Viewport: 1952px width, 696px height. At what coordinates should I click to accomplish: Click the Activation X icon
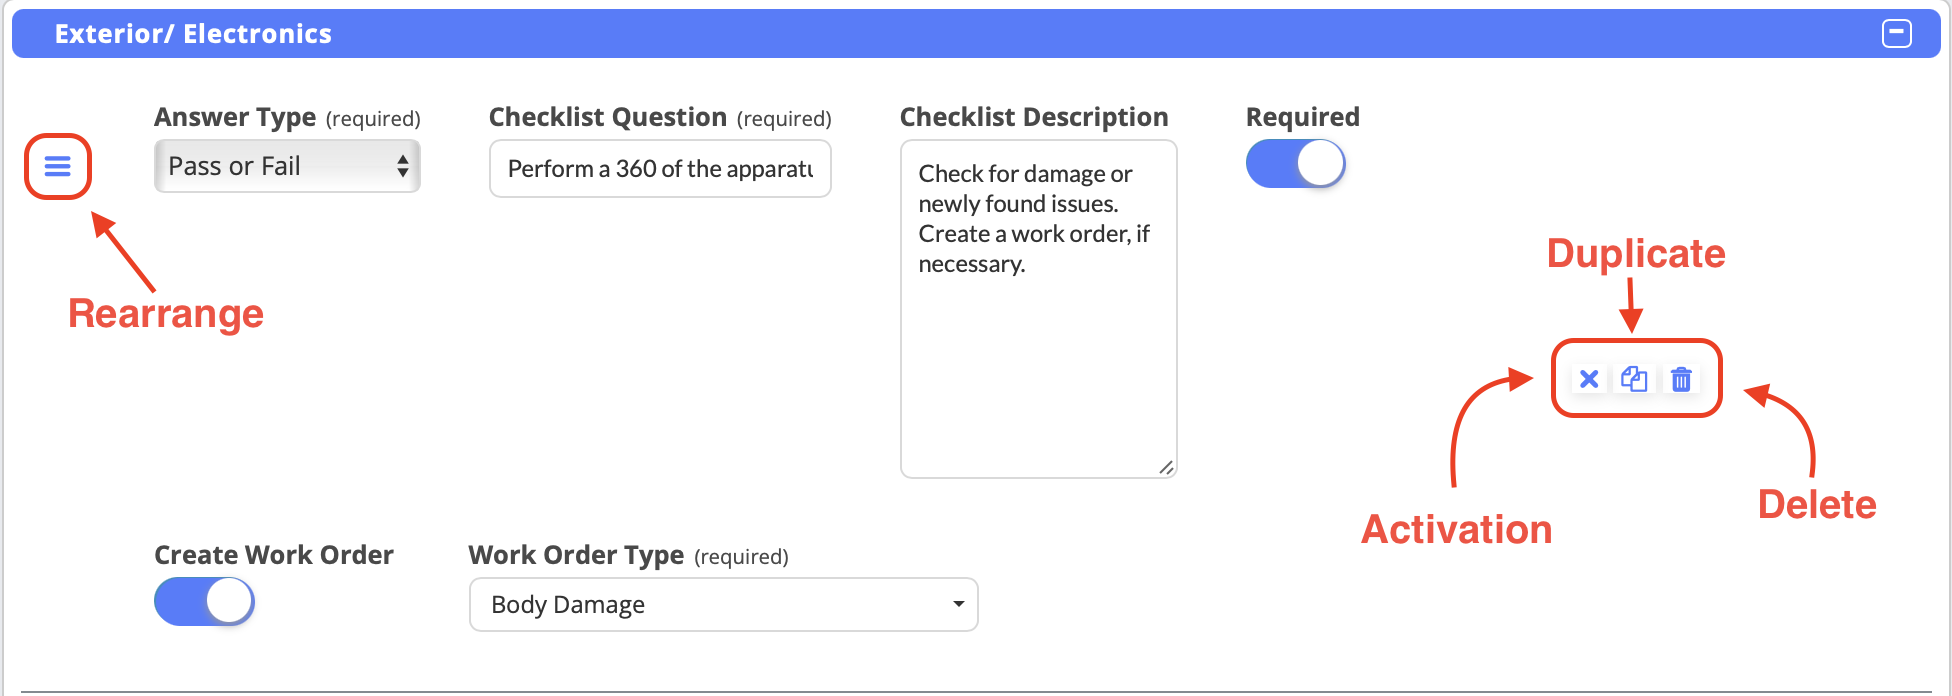[x=1588, y=379]
